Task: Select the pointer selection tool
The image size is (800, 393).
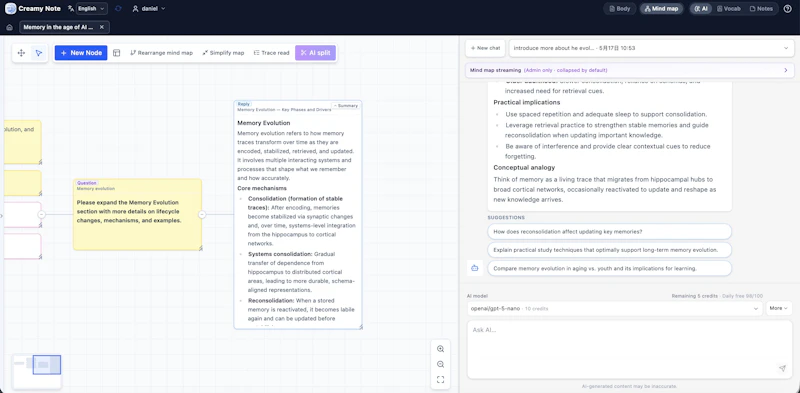Action: pos(39,53)
